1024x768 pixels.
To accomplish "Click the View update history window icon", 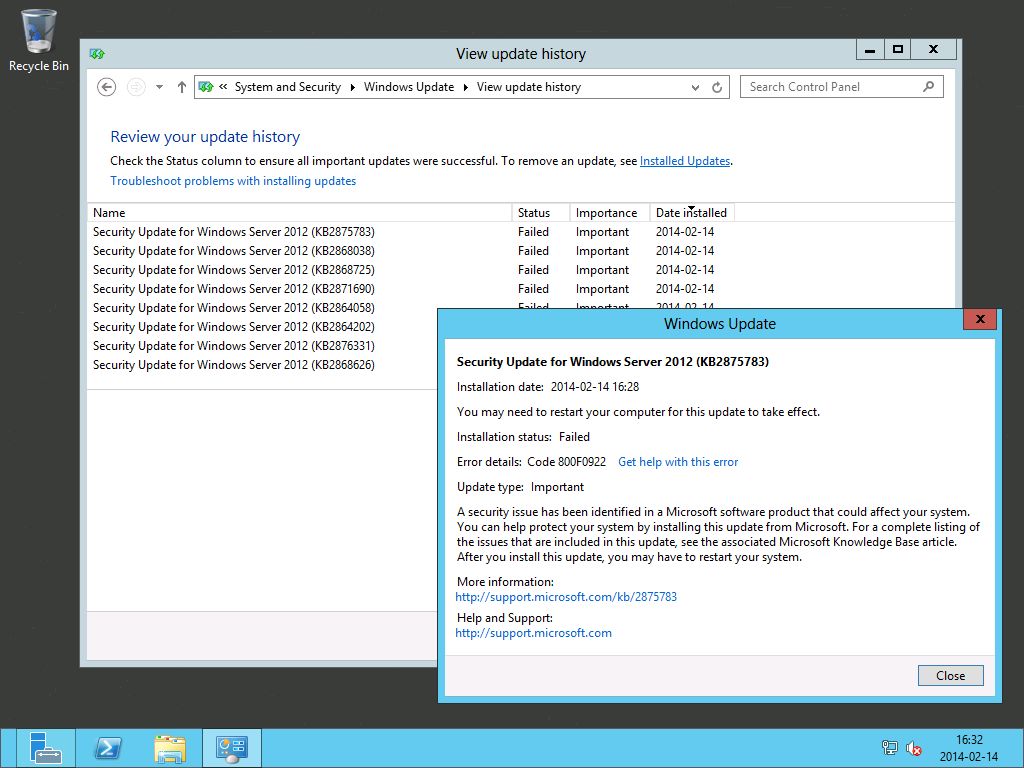I will pos(97,54).
